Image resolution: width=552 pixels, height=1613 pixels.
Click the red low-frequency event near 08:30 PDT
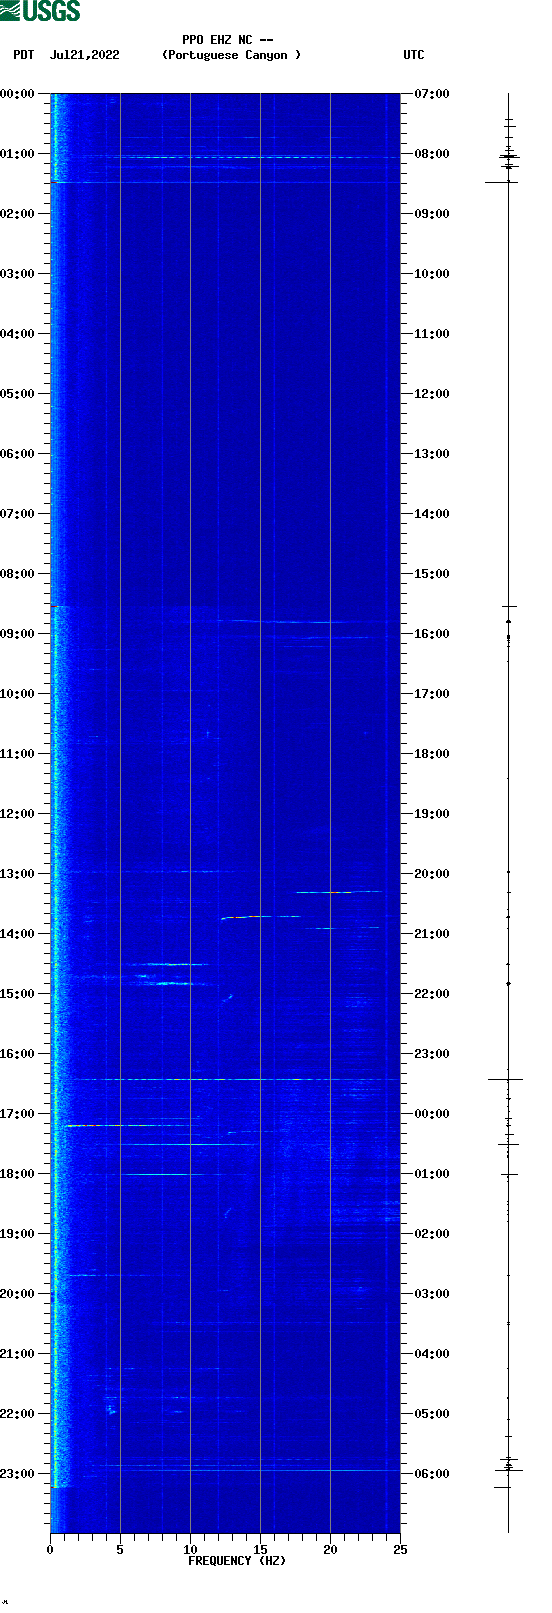click(x=56, y=606)
